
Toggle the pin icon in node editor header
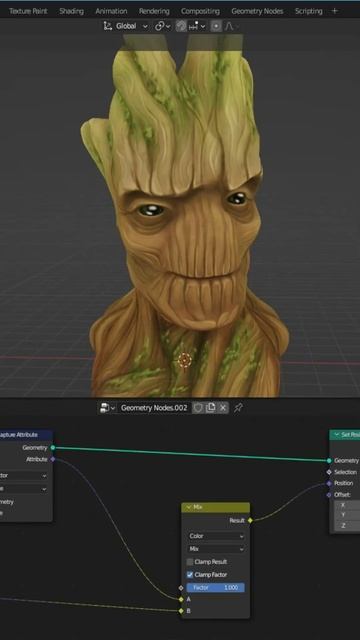coord(238,407)
